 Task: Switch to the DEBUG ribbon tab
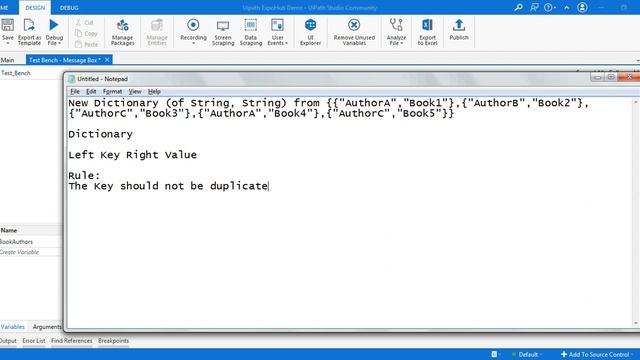(69, 8)
